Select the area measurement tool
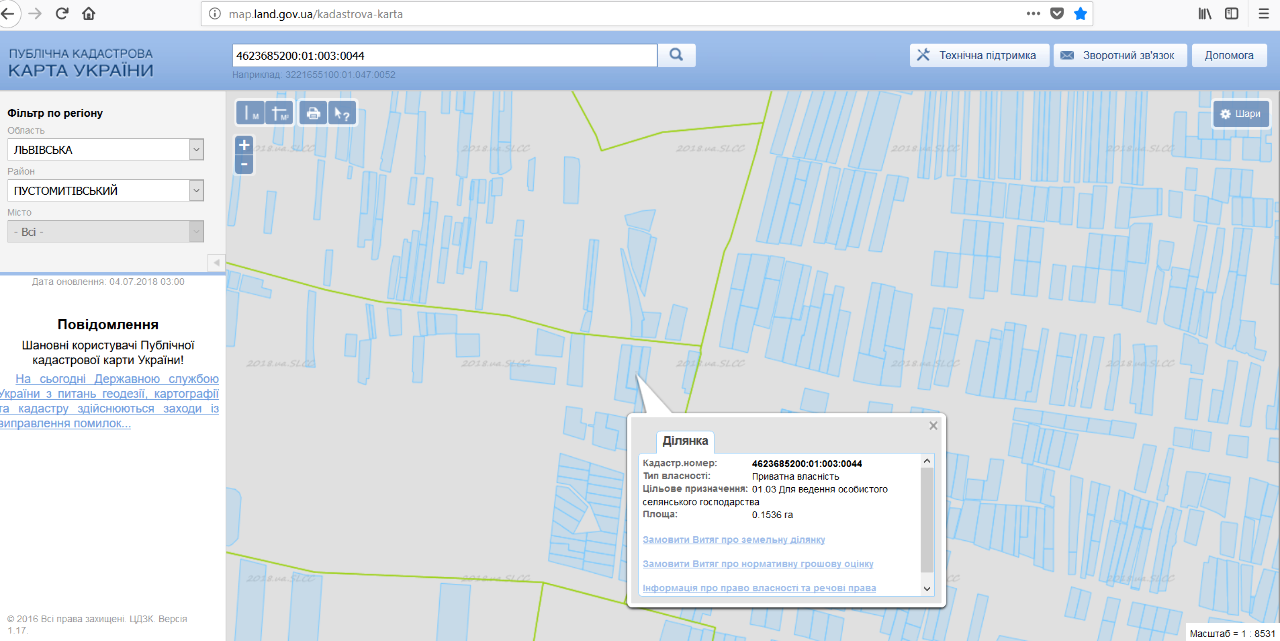Image resolution: width=1280 pixels, height=641 pixels. (x=280, y=113)
